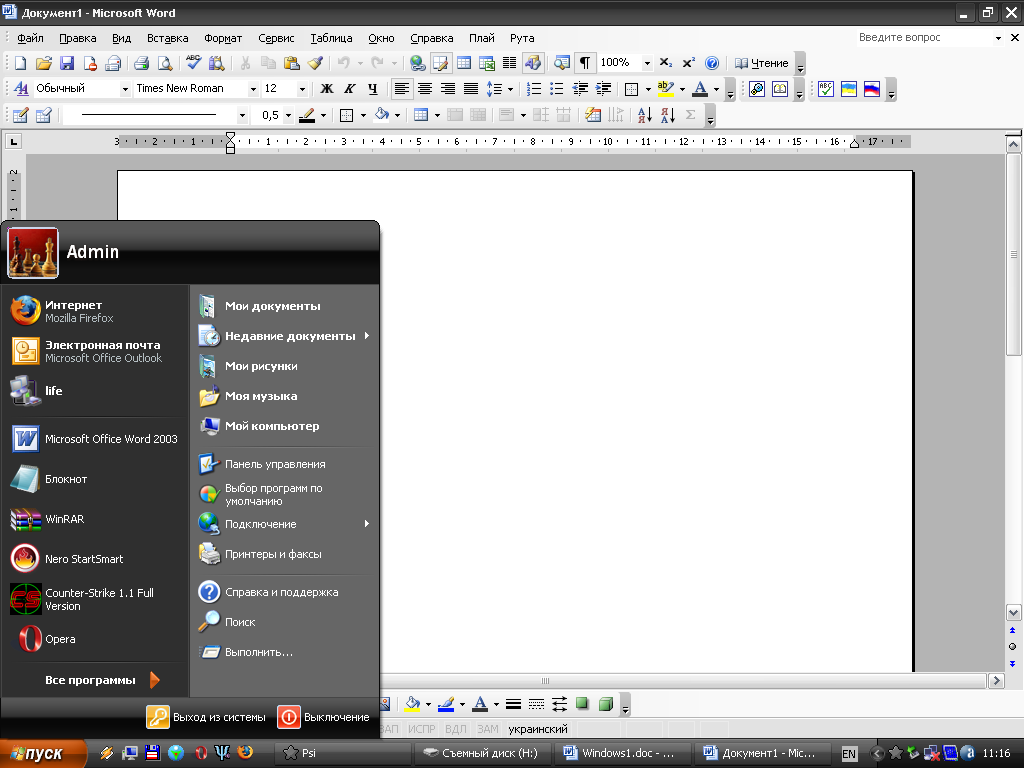
Task: Click the Чтение reading mode button
Action: click(761, 63)
